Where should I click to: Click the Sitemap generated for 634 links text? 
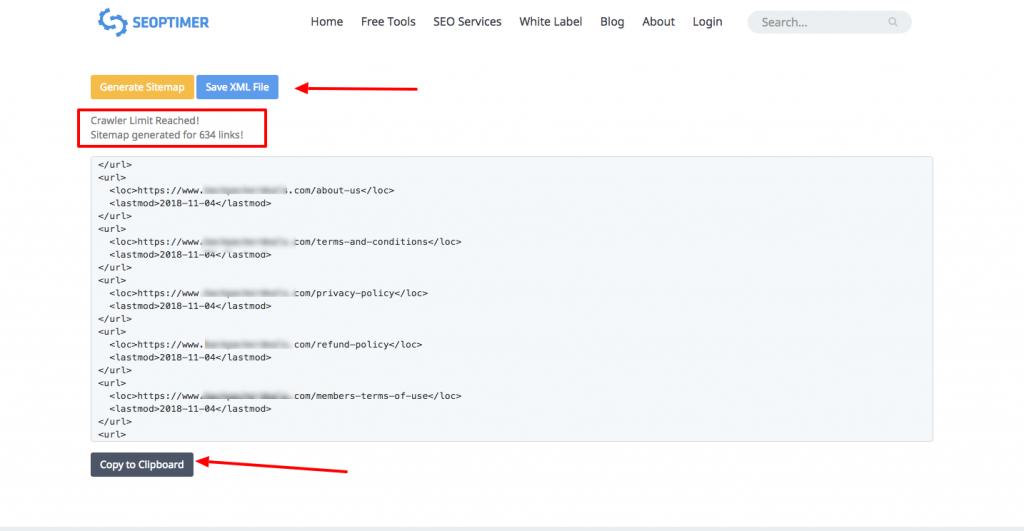[167, 135]
